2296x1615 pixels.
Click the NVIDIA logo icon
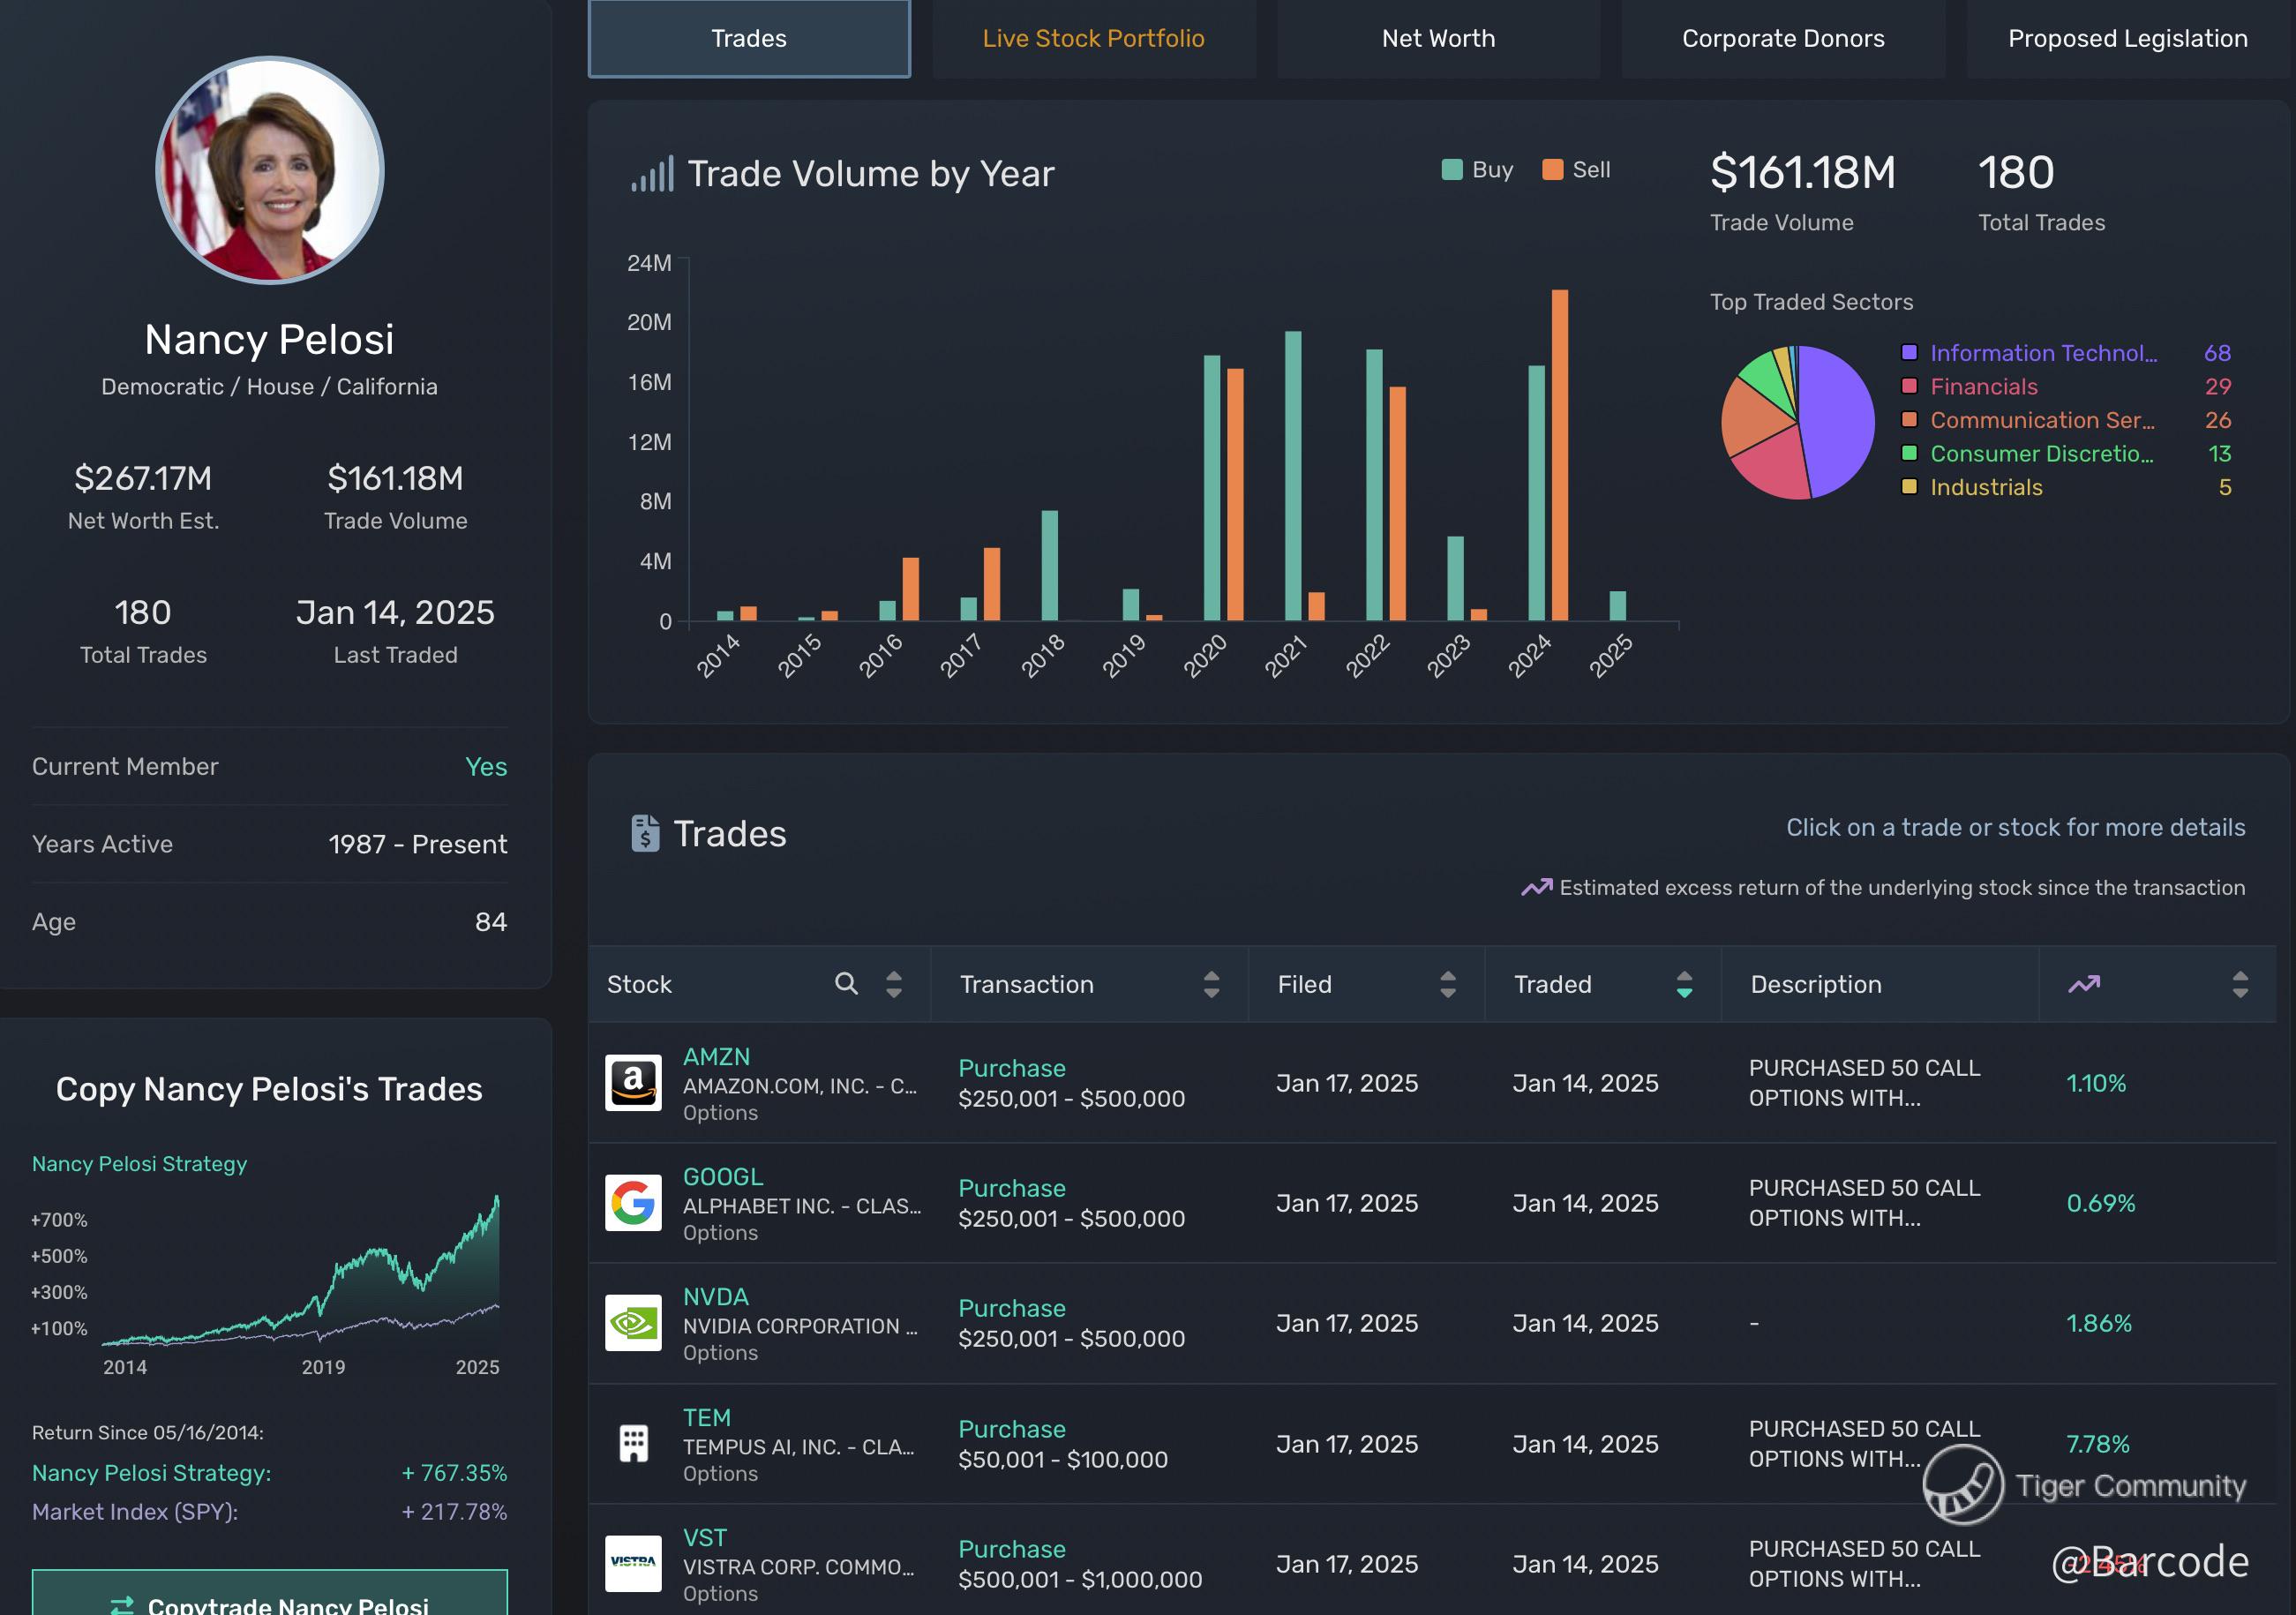(x=633, y=1322)
